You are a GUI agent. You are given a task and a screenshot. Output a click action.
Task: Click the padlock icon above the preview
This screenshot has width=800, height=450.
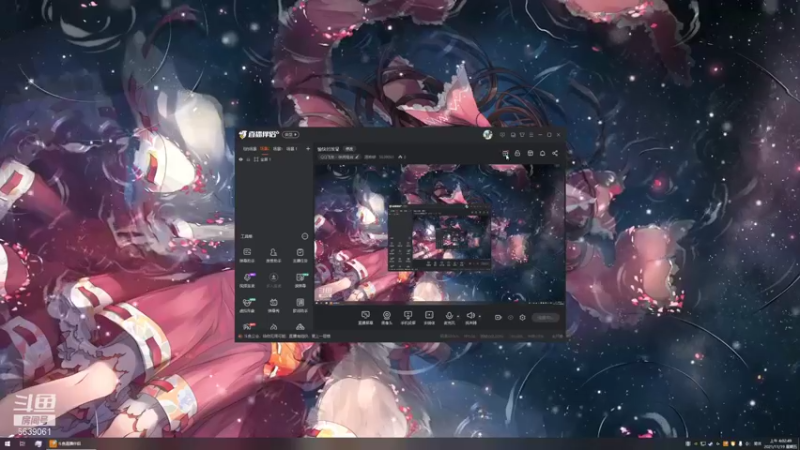pyautogui.click(x=517, y=153)
